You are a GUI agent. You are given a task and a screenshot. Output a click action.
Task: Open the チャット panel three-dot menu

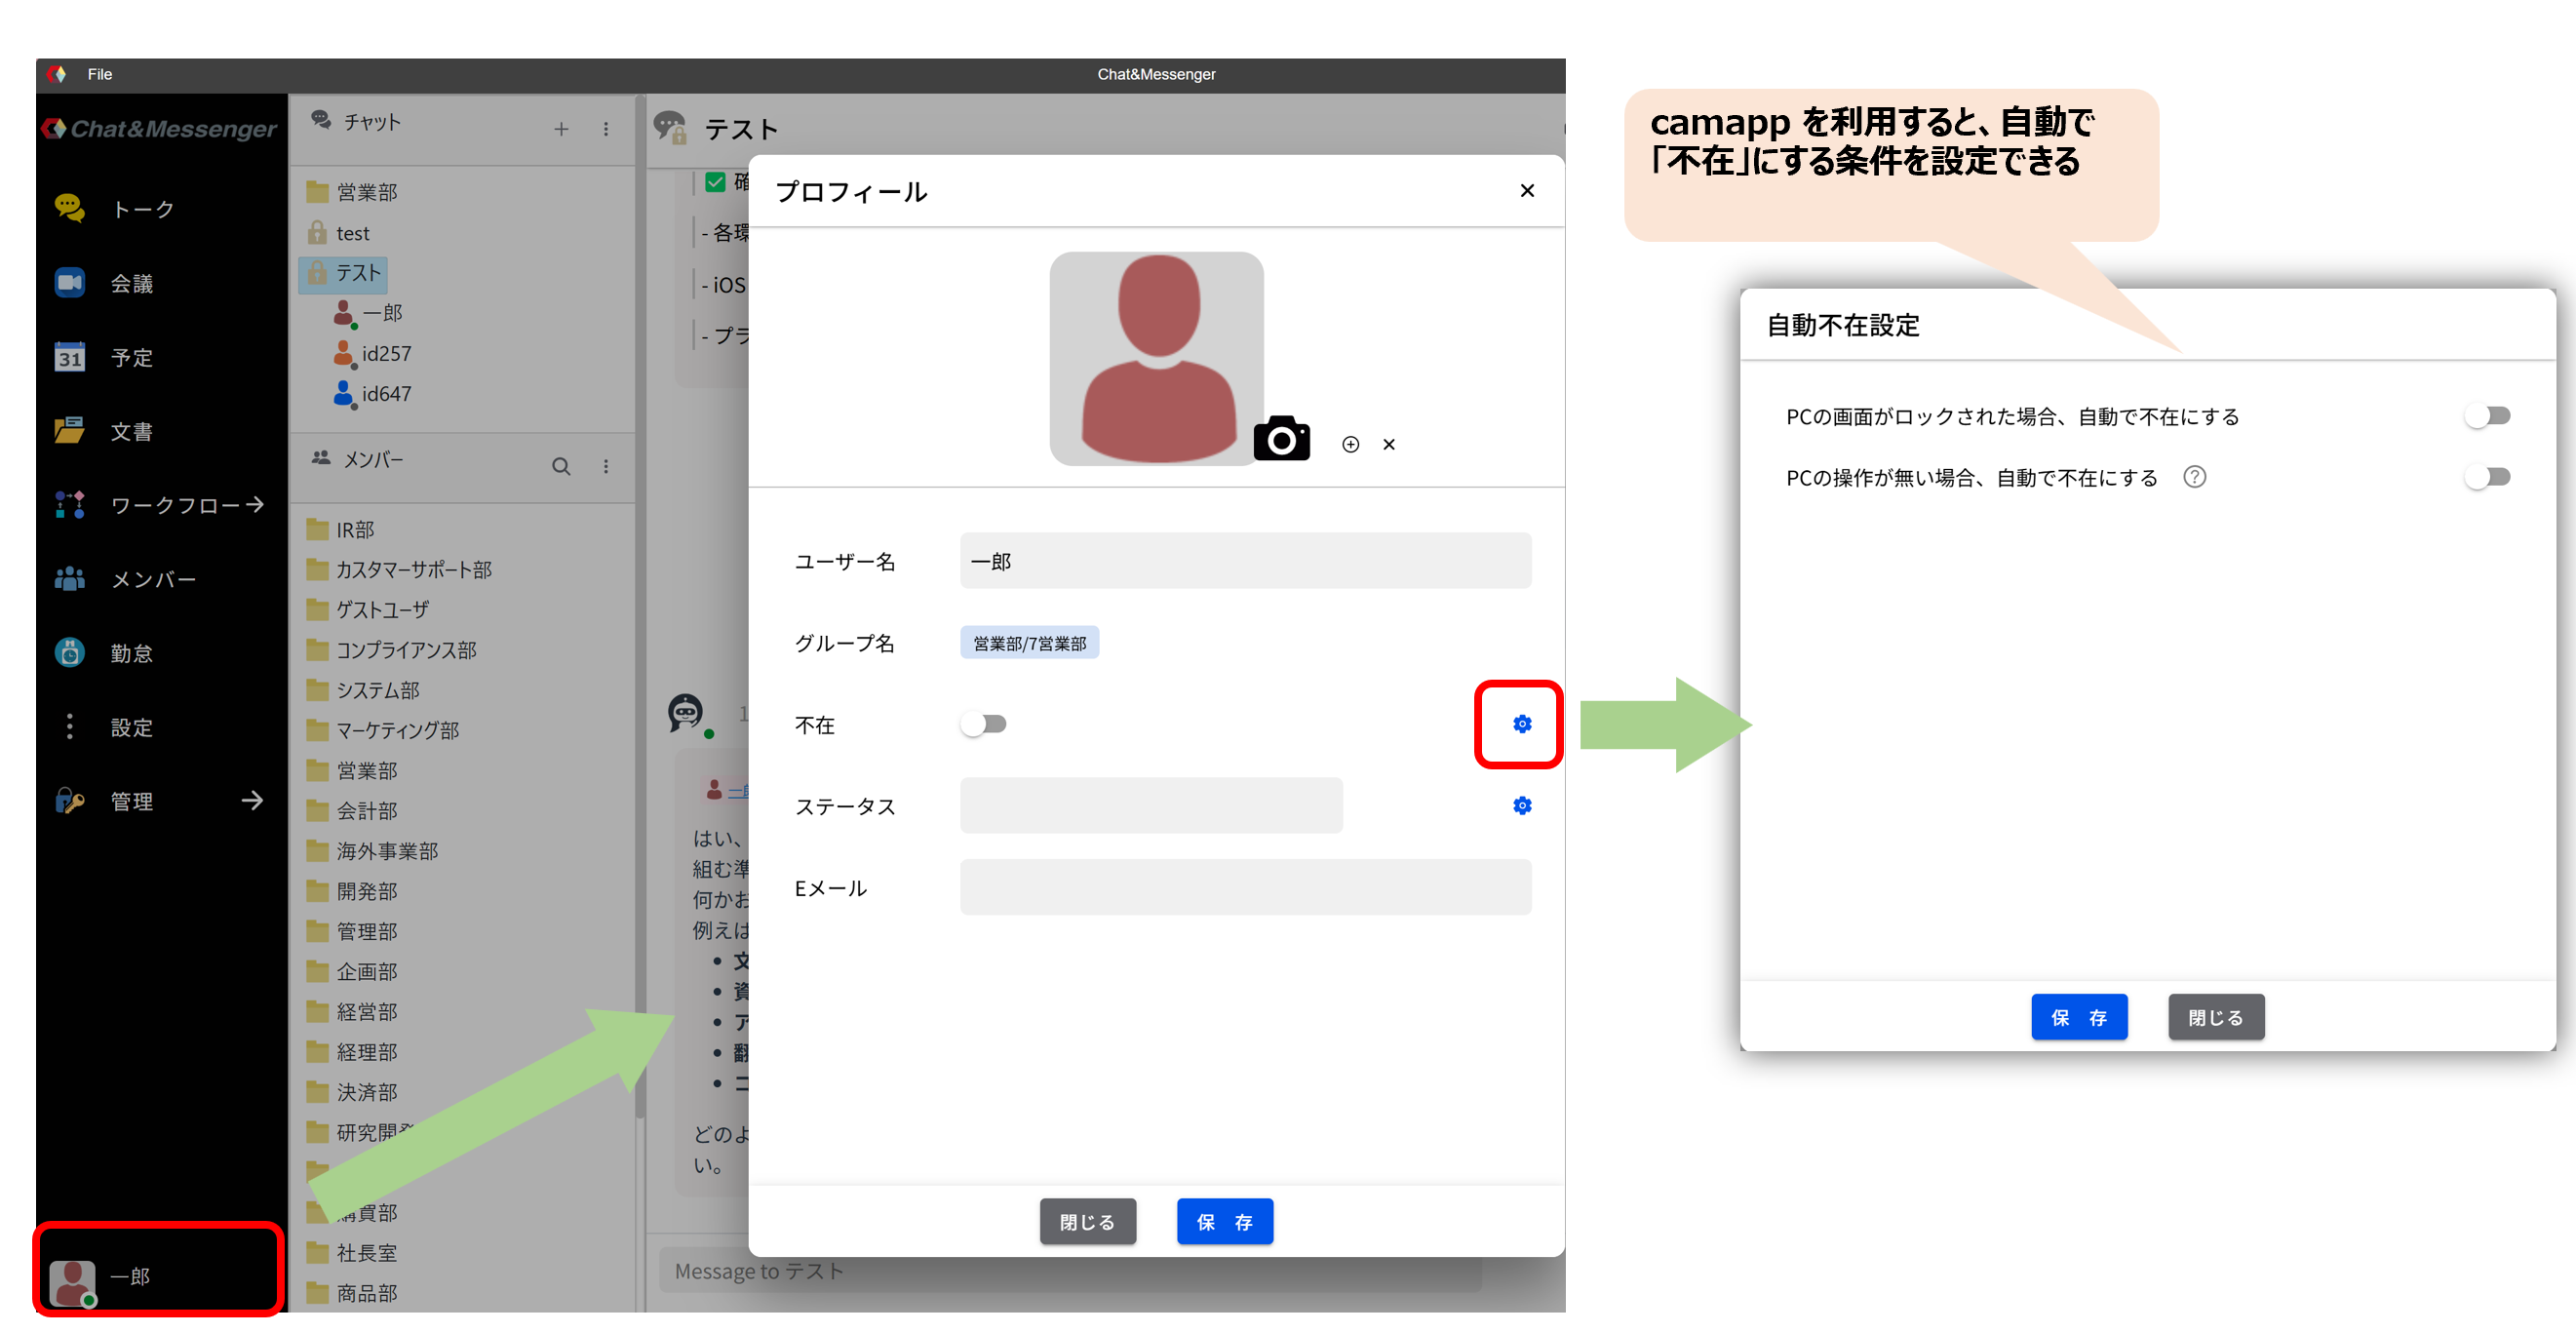click(606, 129)
